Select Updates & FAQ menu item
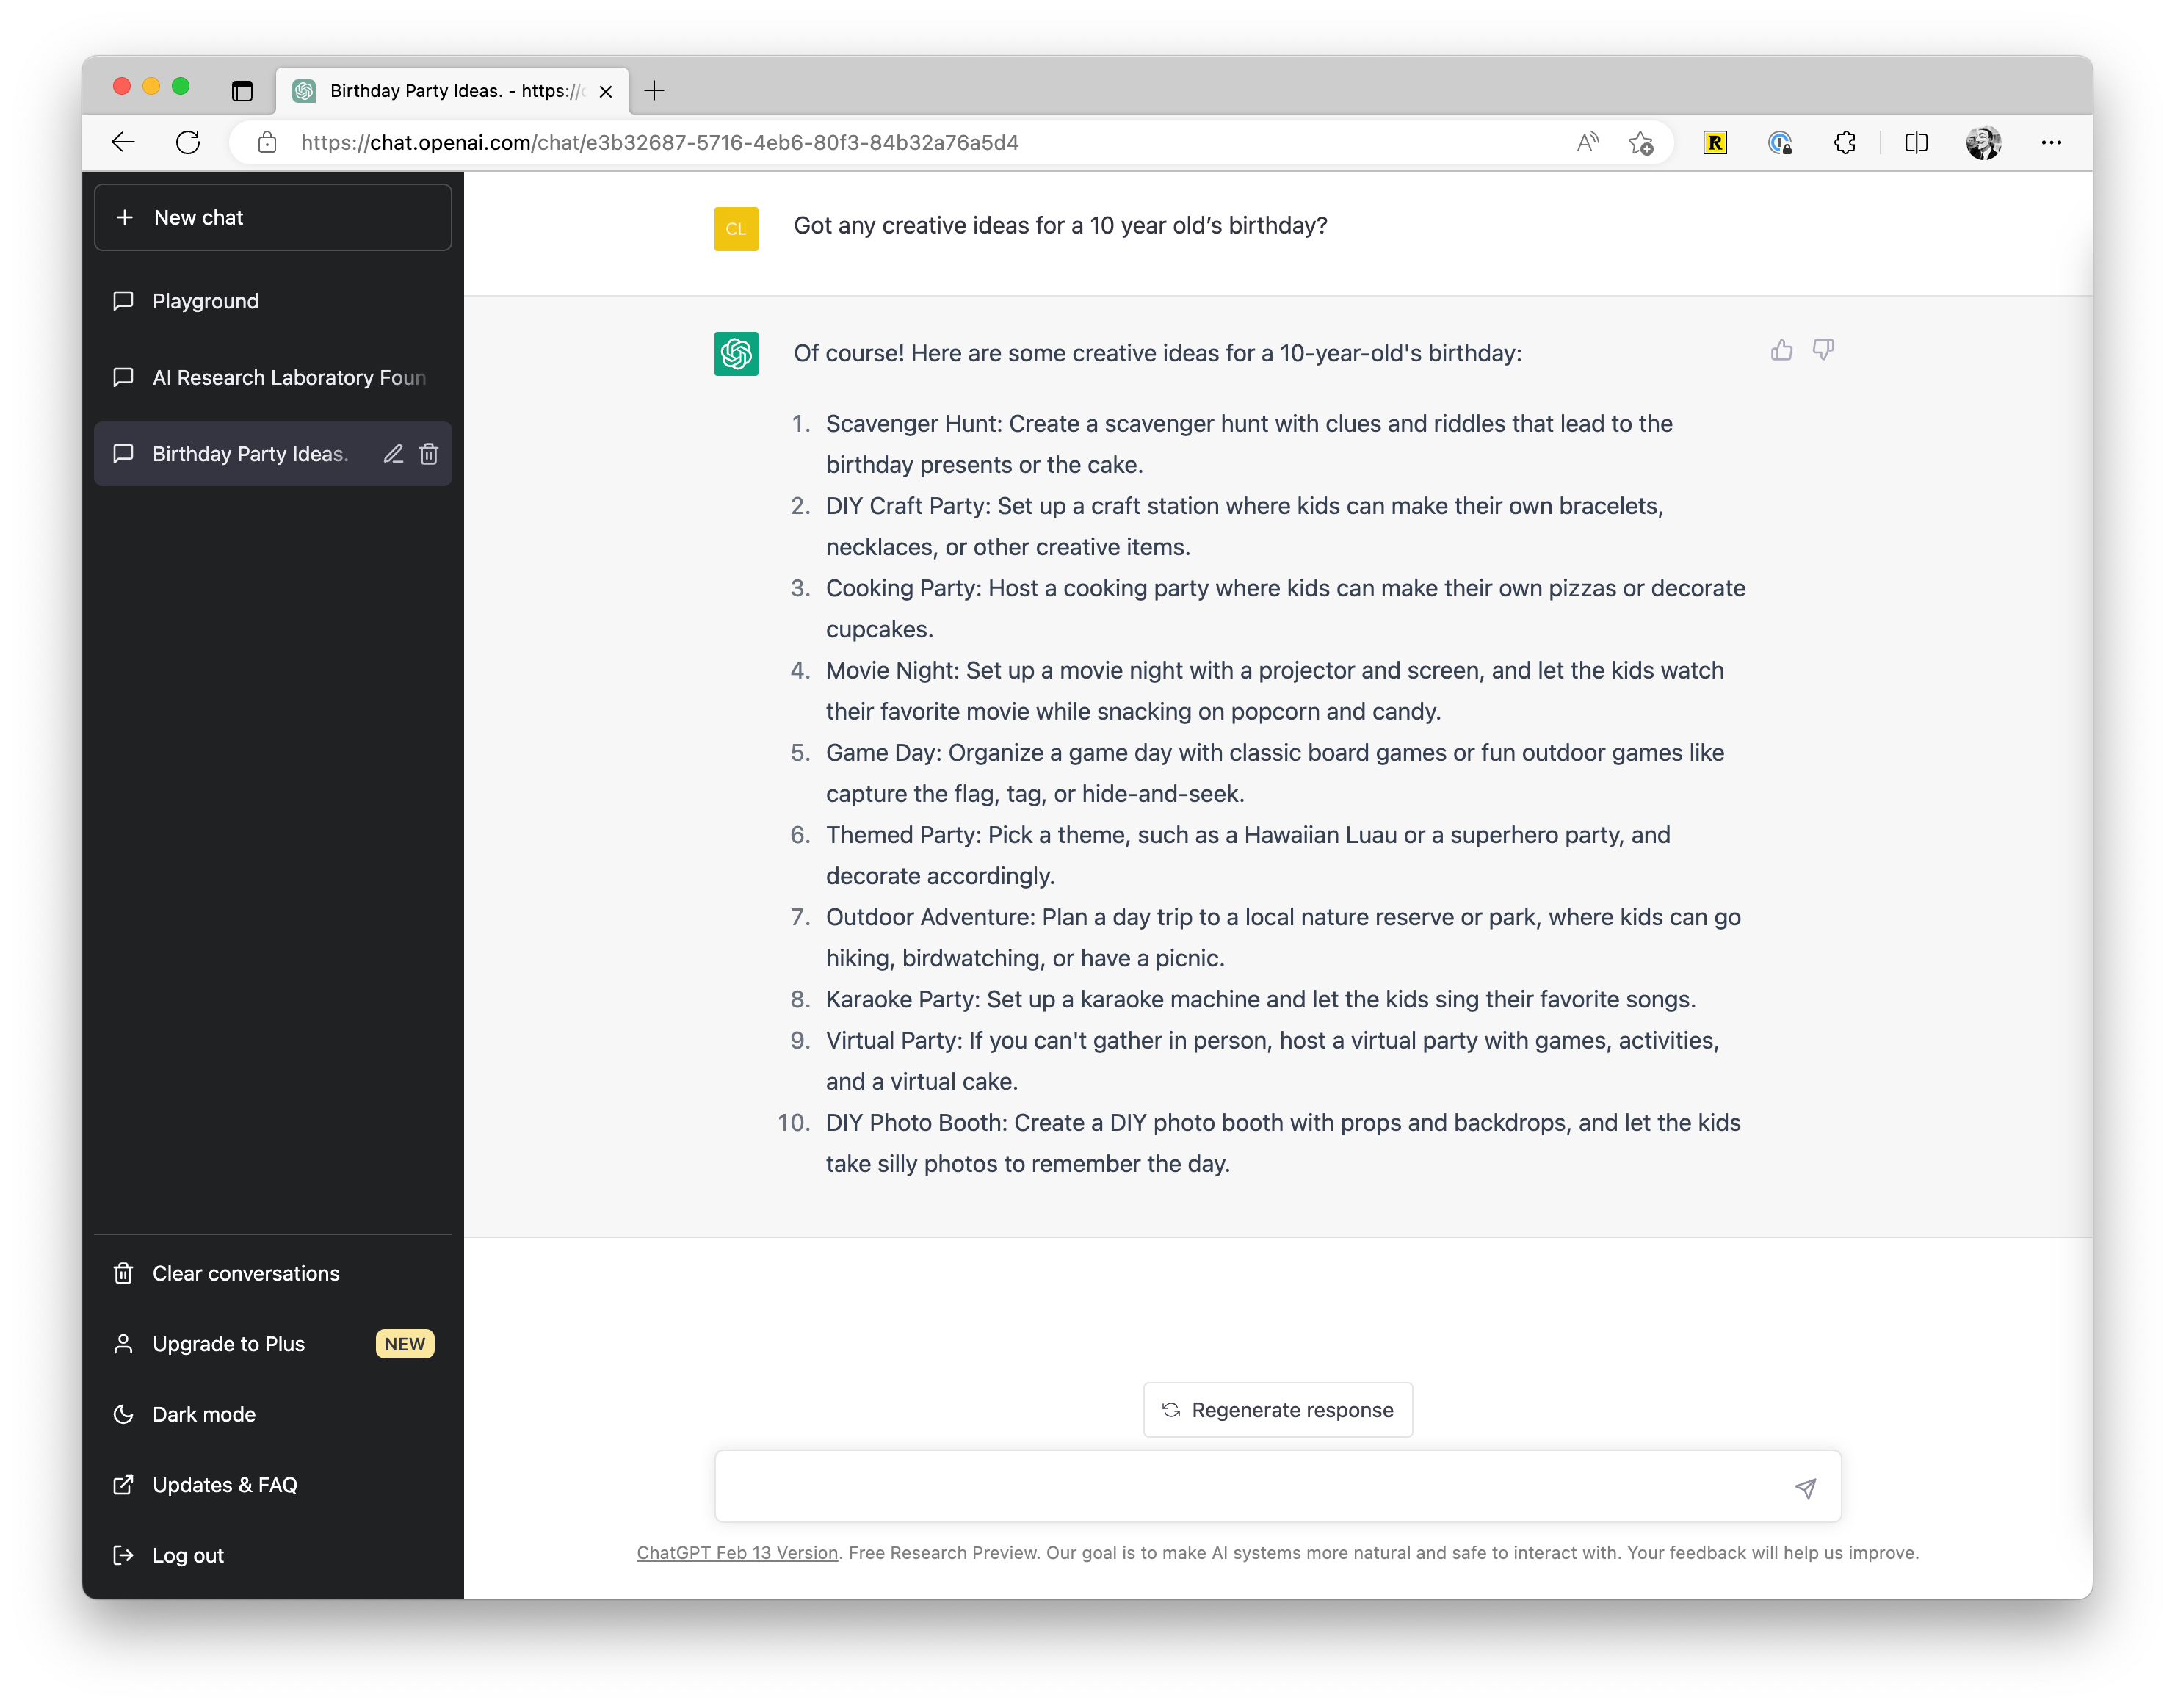 [x=224, y=1484]
